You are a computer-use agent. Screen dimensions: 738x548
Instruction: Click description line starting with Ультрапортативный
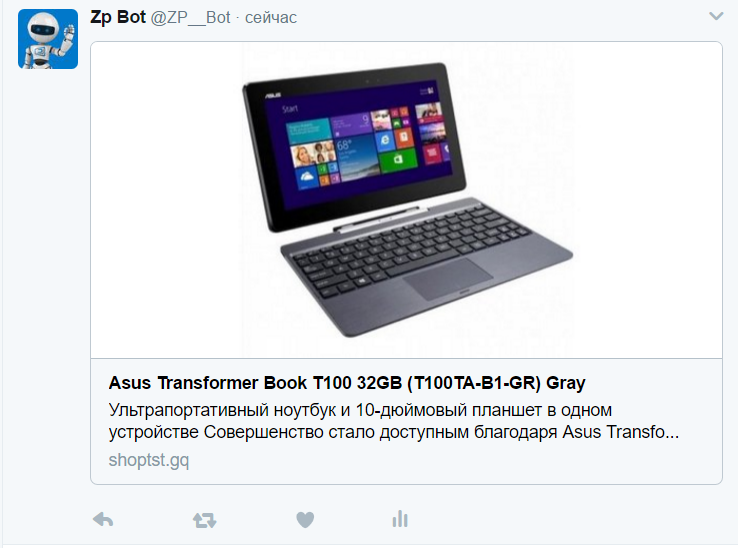click(x=360, y=410)
